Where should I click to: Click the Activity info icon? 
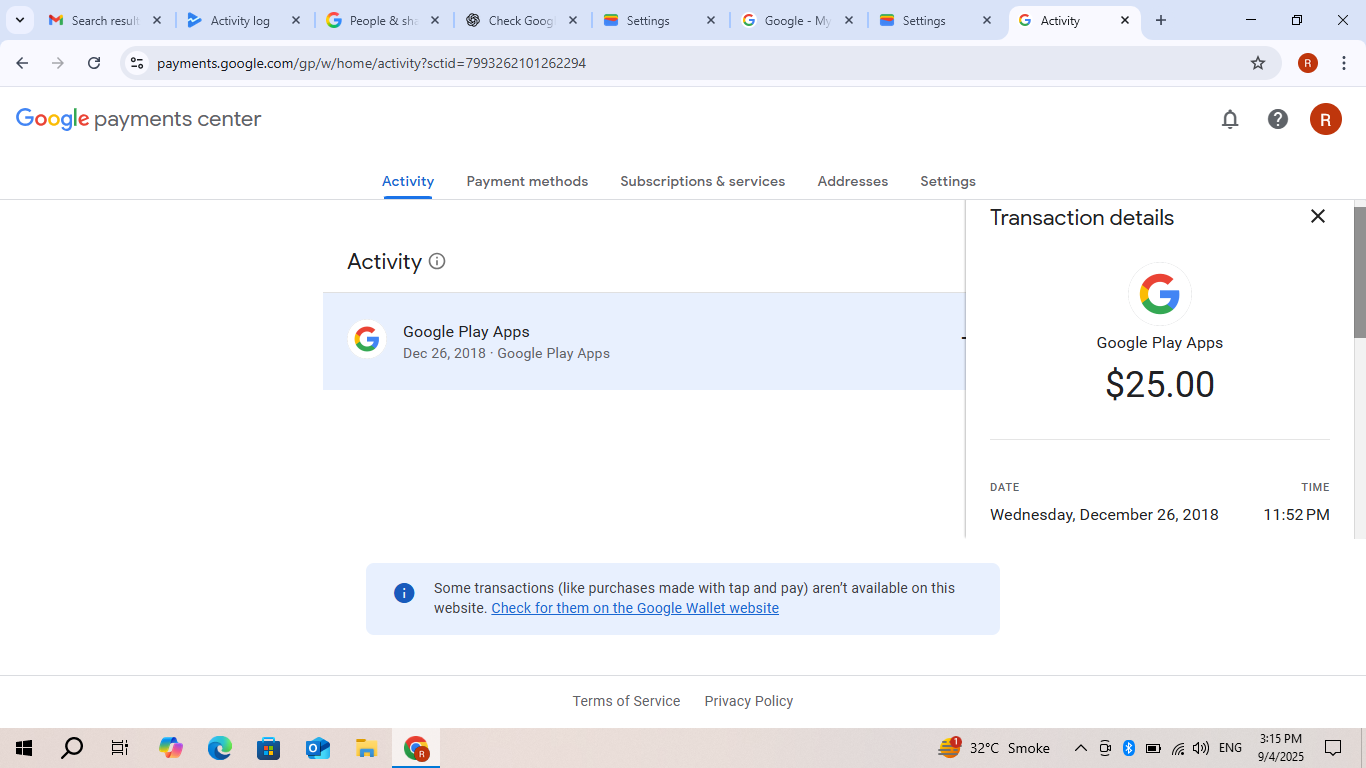[437, 261]
